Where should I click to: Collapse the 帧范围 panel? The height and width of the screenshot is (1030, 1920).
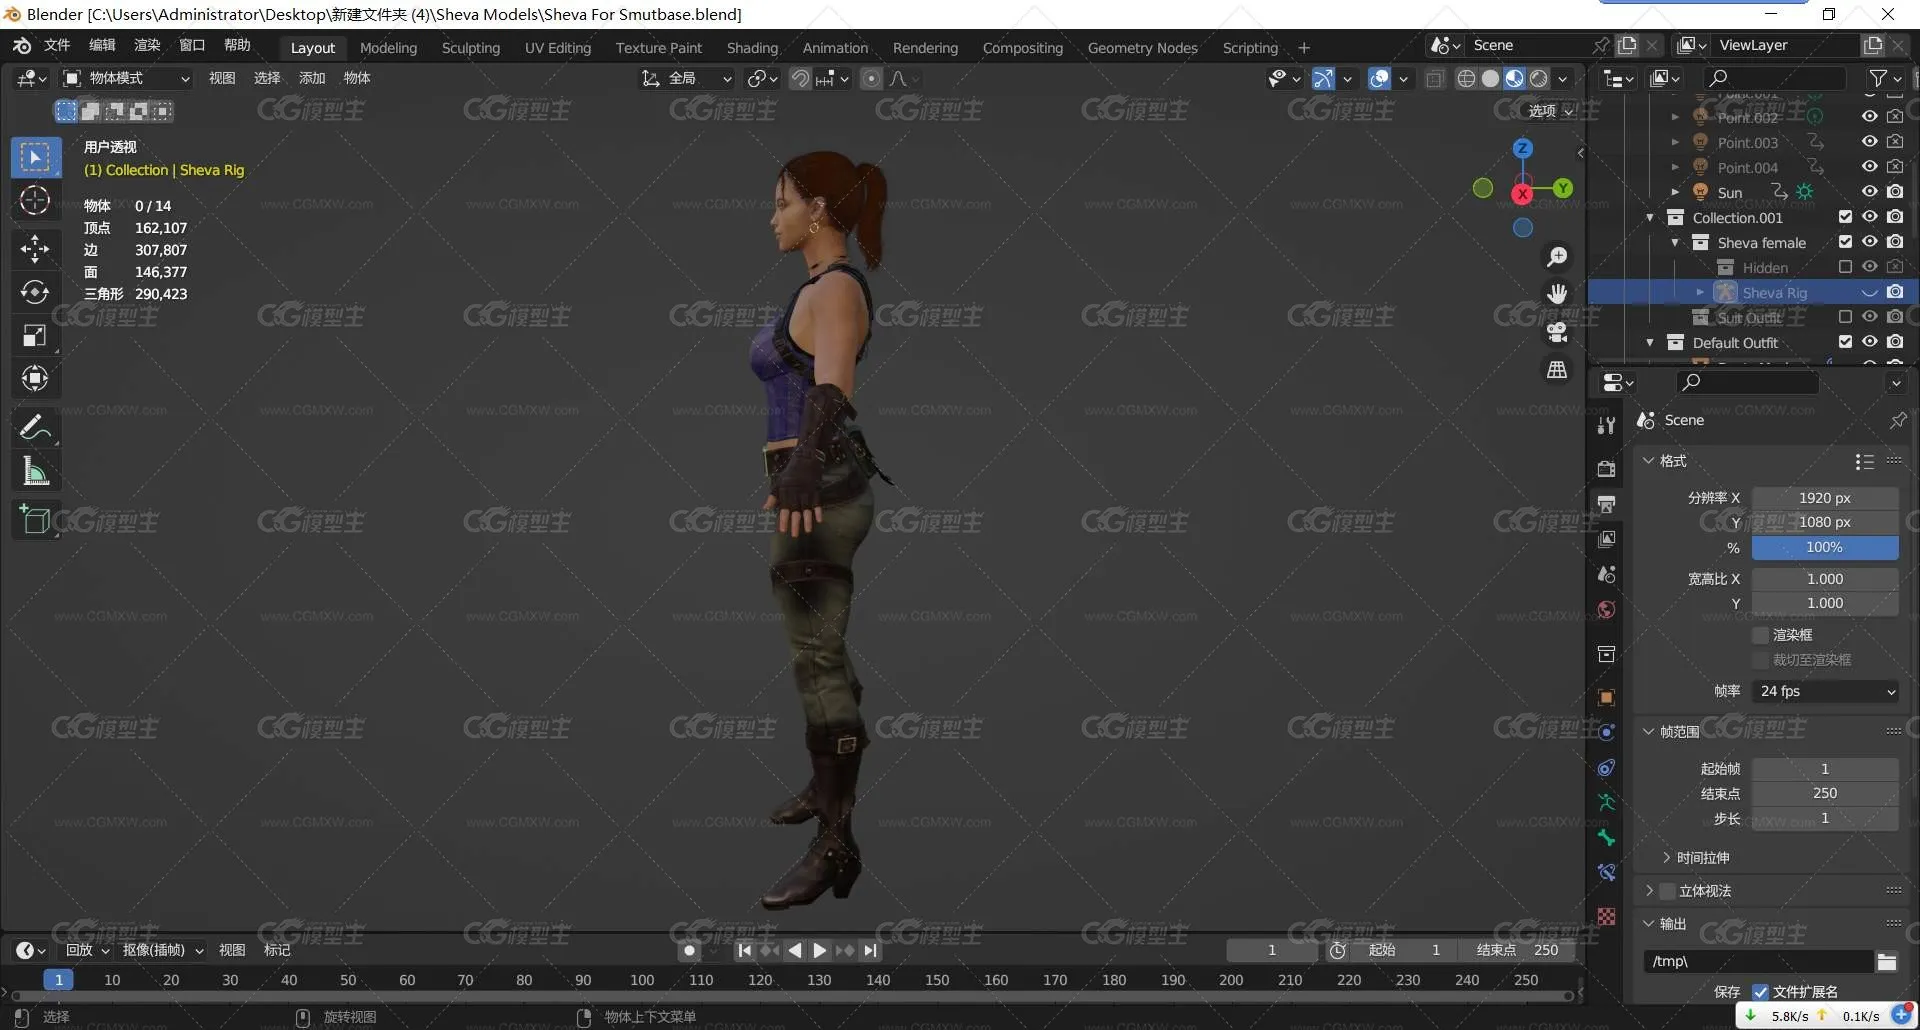[x=1649, y=732]
